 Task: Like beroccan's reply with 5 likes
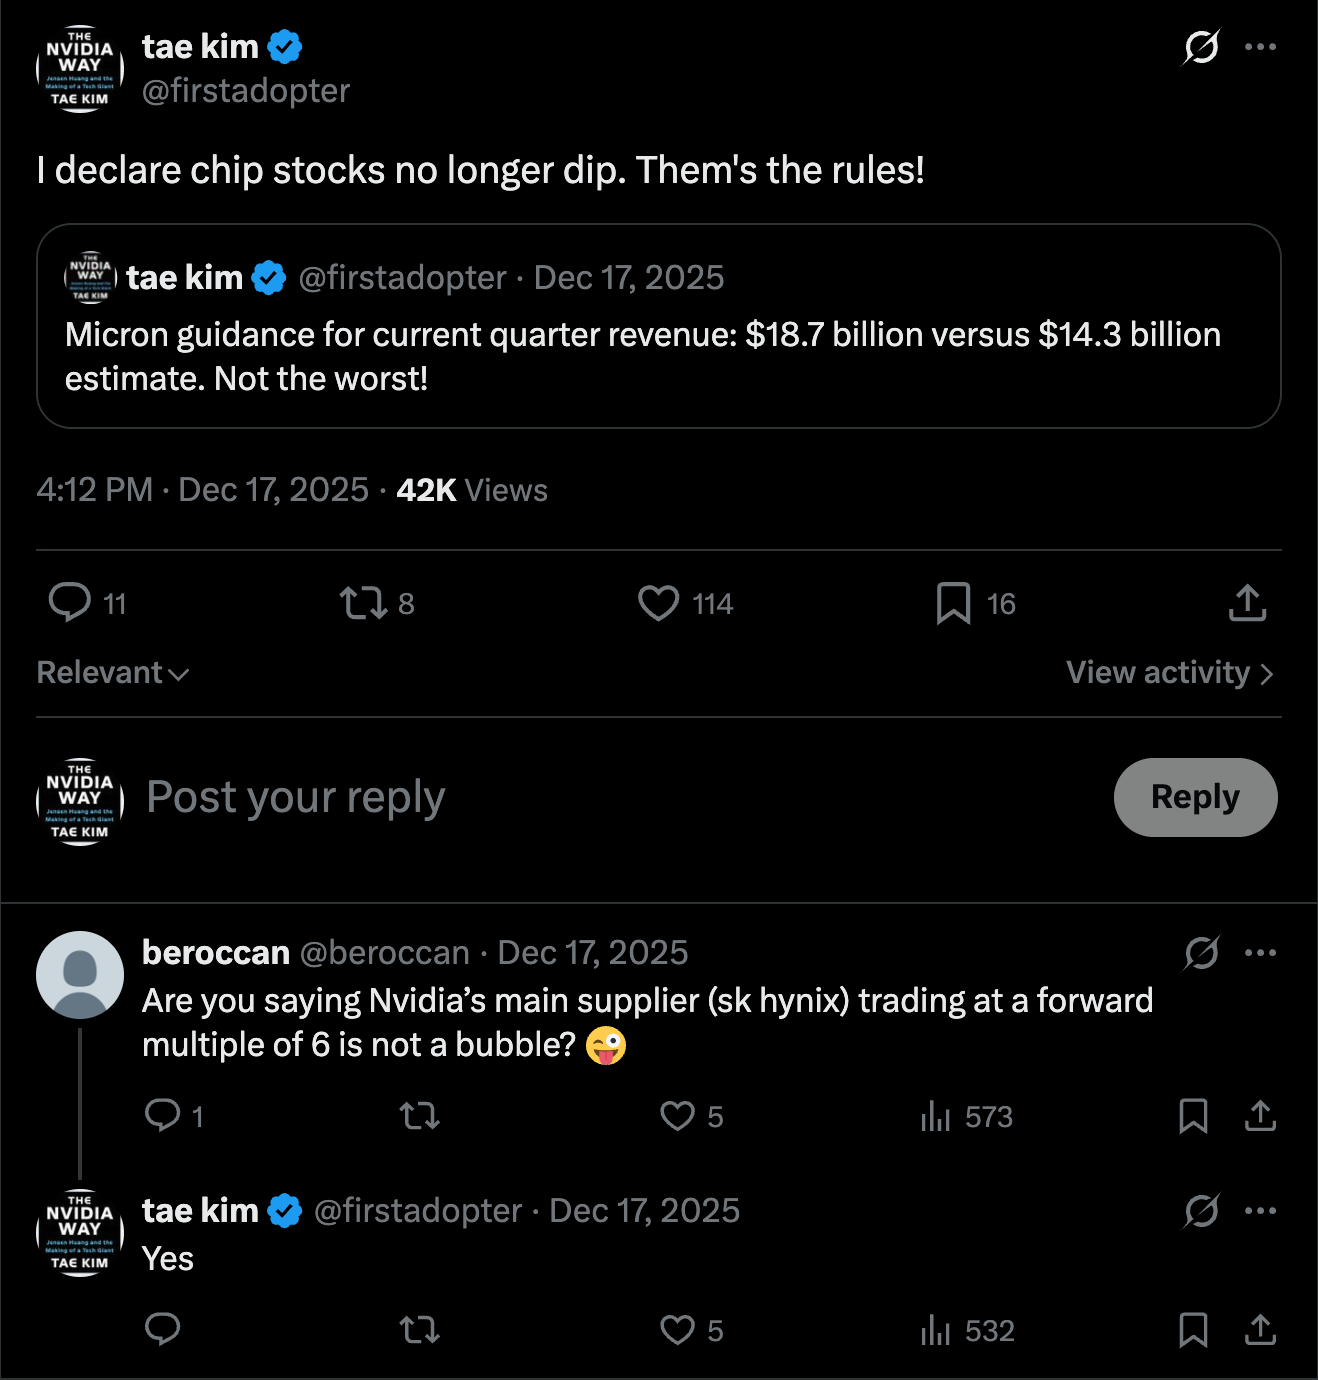[678, 1116]
